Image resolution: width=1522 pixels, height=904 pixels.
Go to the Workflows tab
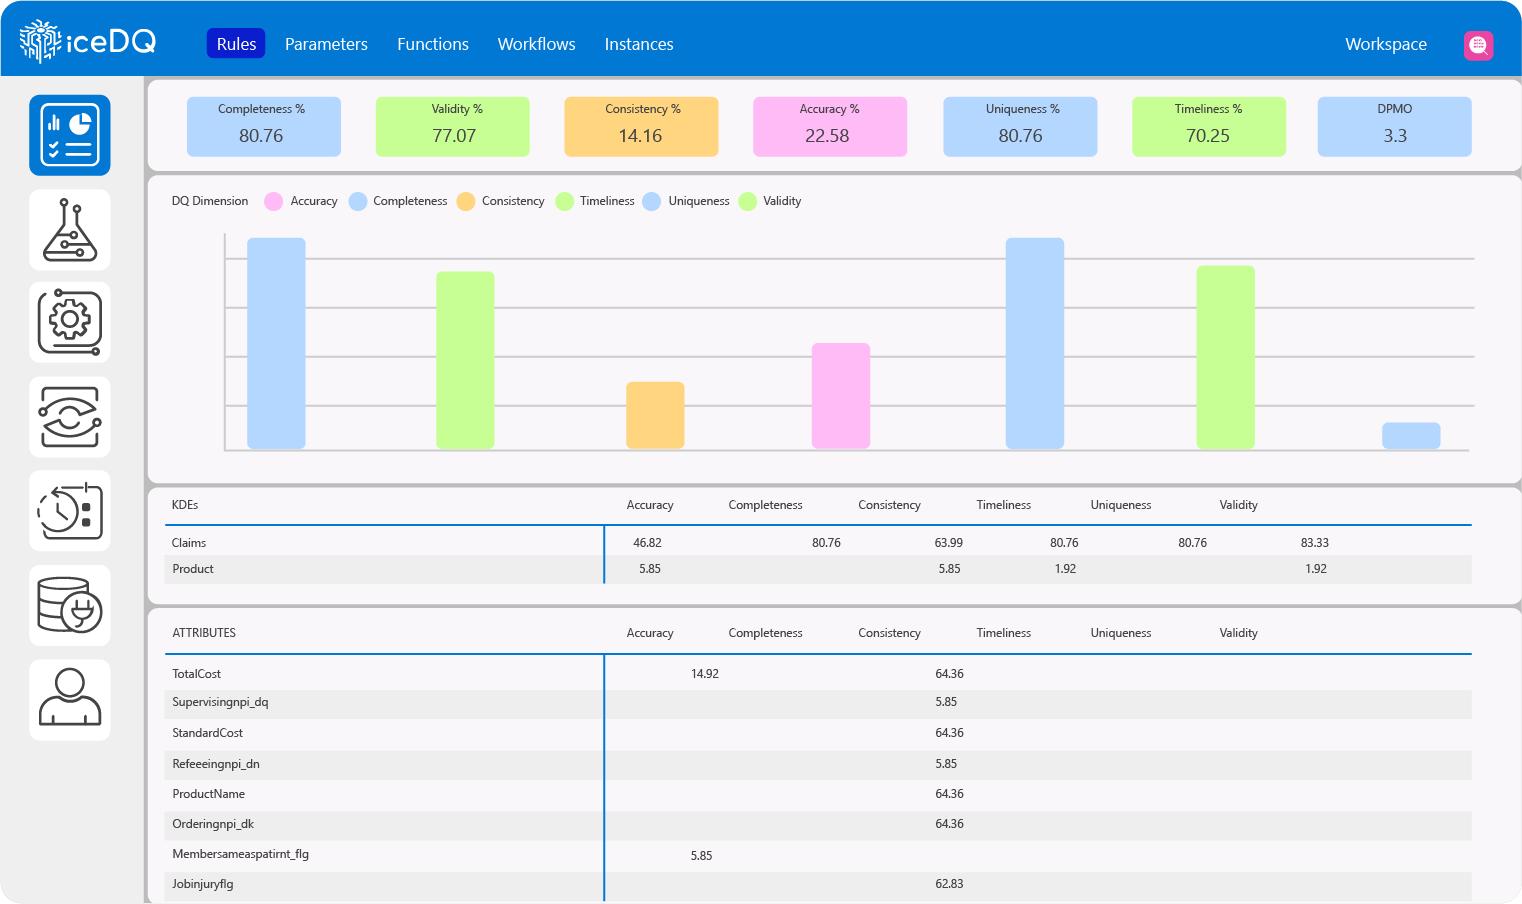click(536, 44)
